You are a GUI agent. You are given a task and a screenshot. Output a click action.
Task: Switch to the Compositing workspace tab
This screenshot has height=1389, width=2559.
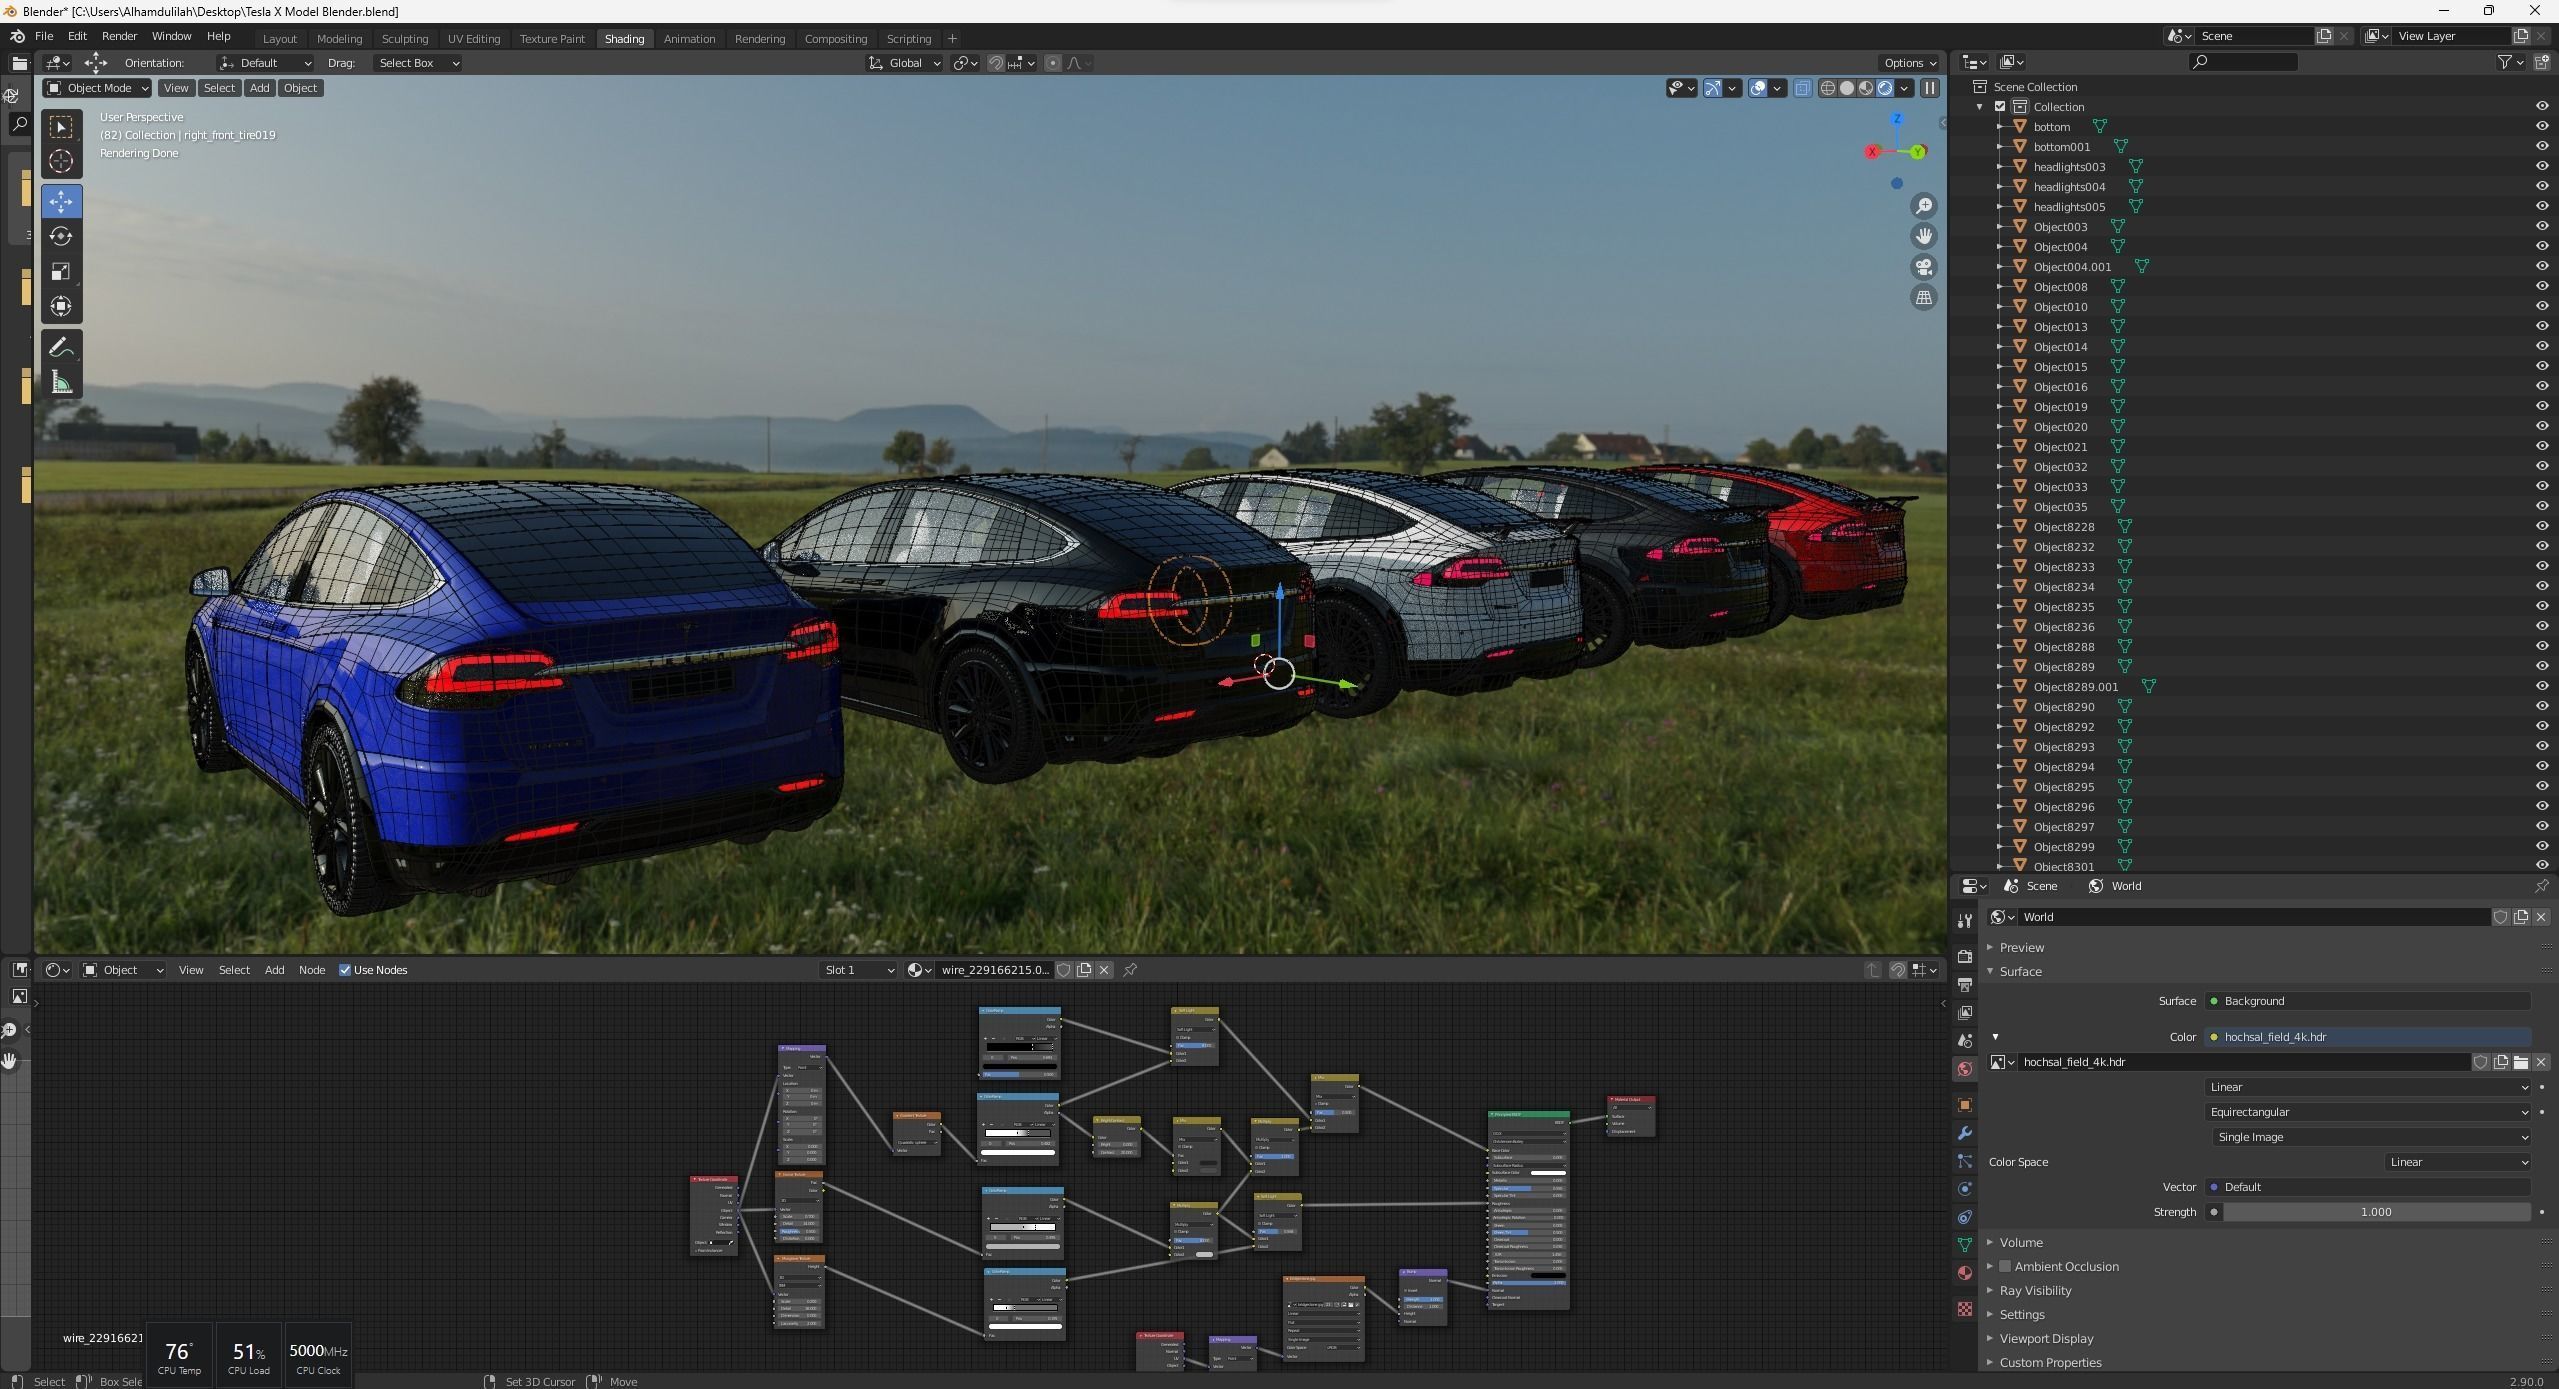click(835, 39)
